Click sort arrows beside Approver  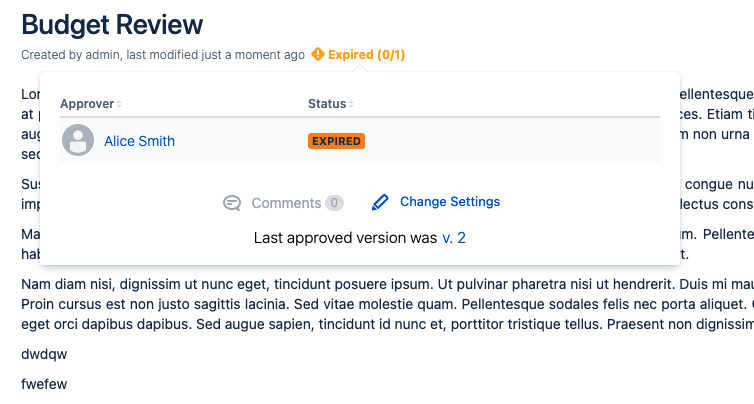[x=120, y=105]
